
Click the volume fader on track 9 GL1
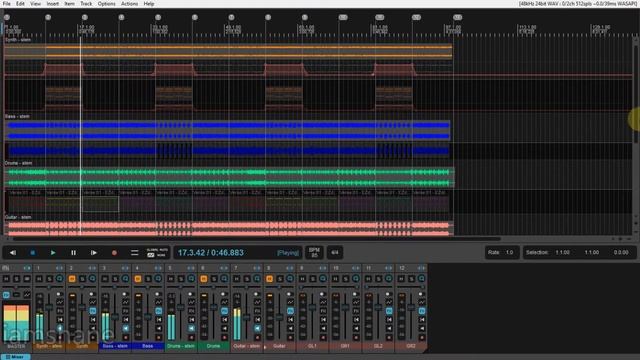[312, 308]
